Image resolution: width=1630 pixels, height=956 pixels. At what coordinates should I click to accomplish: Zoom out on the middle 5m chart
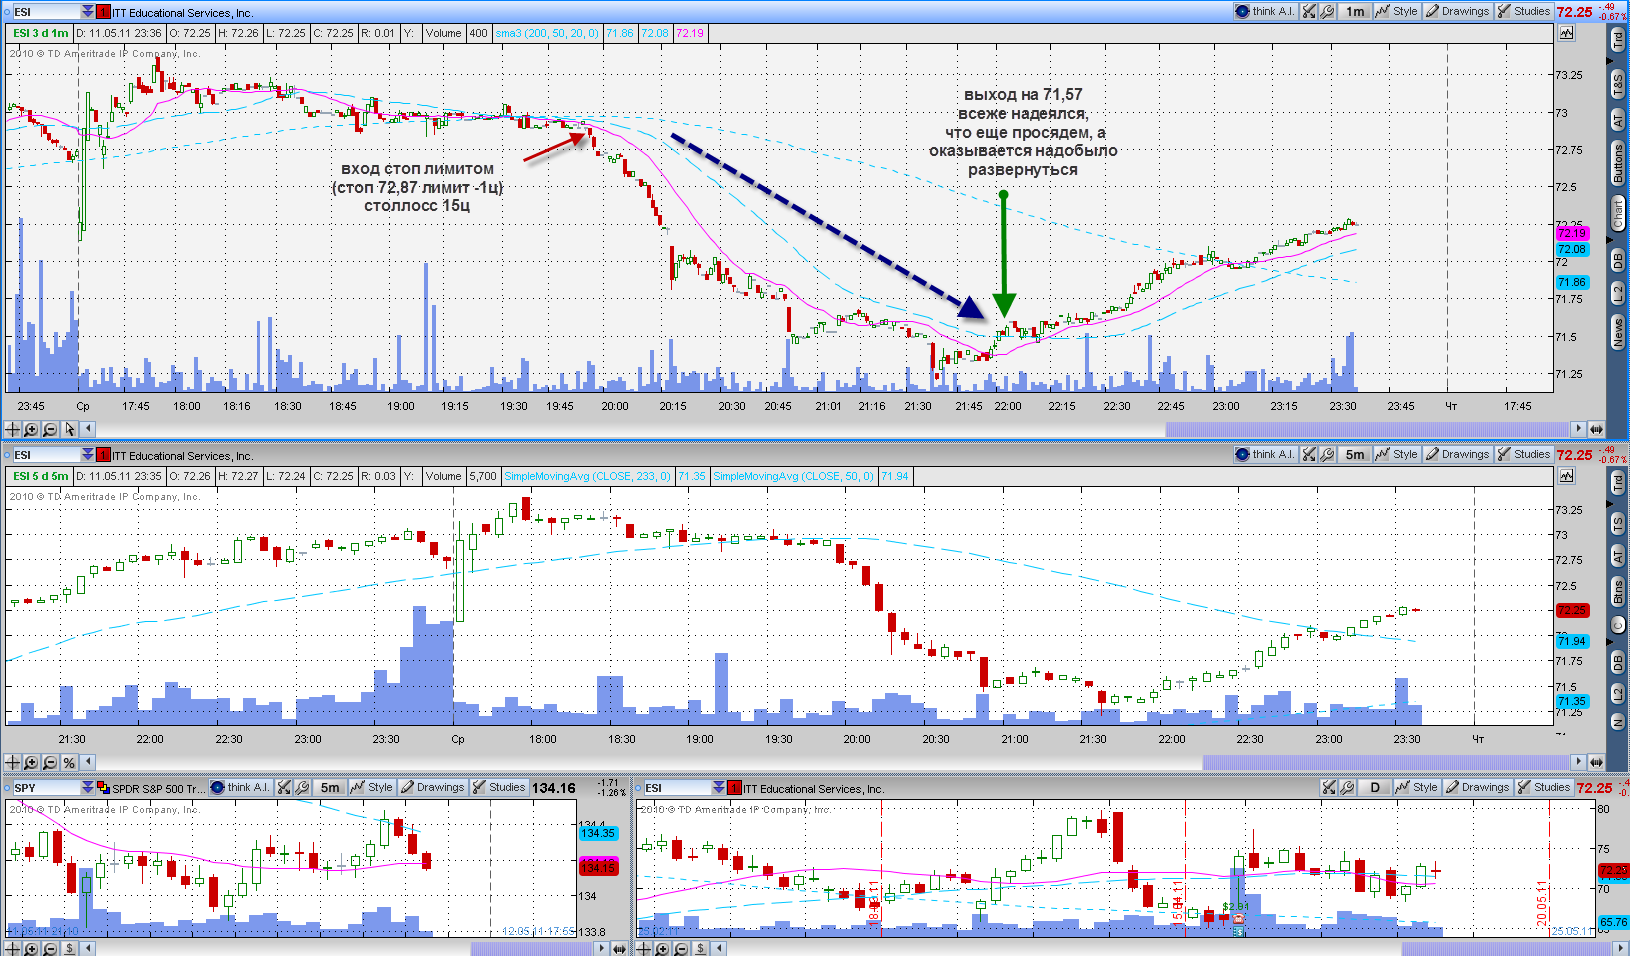click(50, 762)
